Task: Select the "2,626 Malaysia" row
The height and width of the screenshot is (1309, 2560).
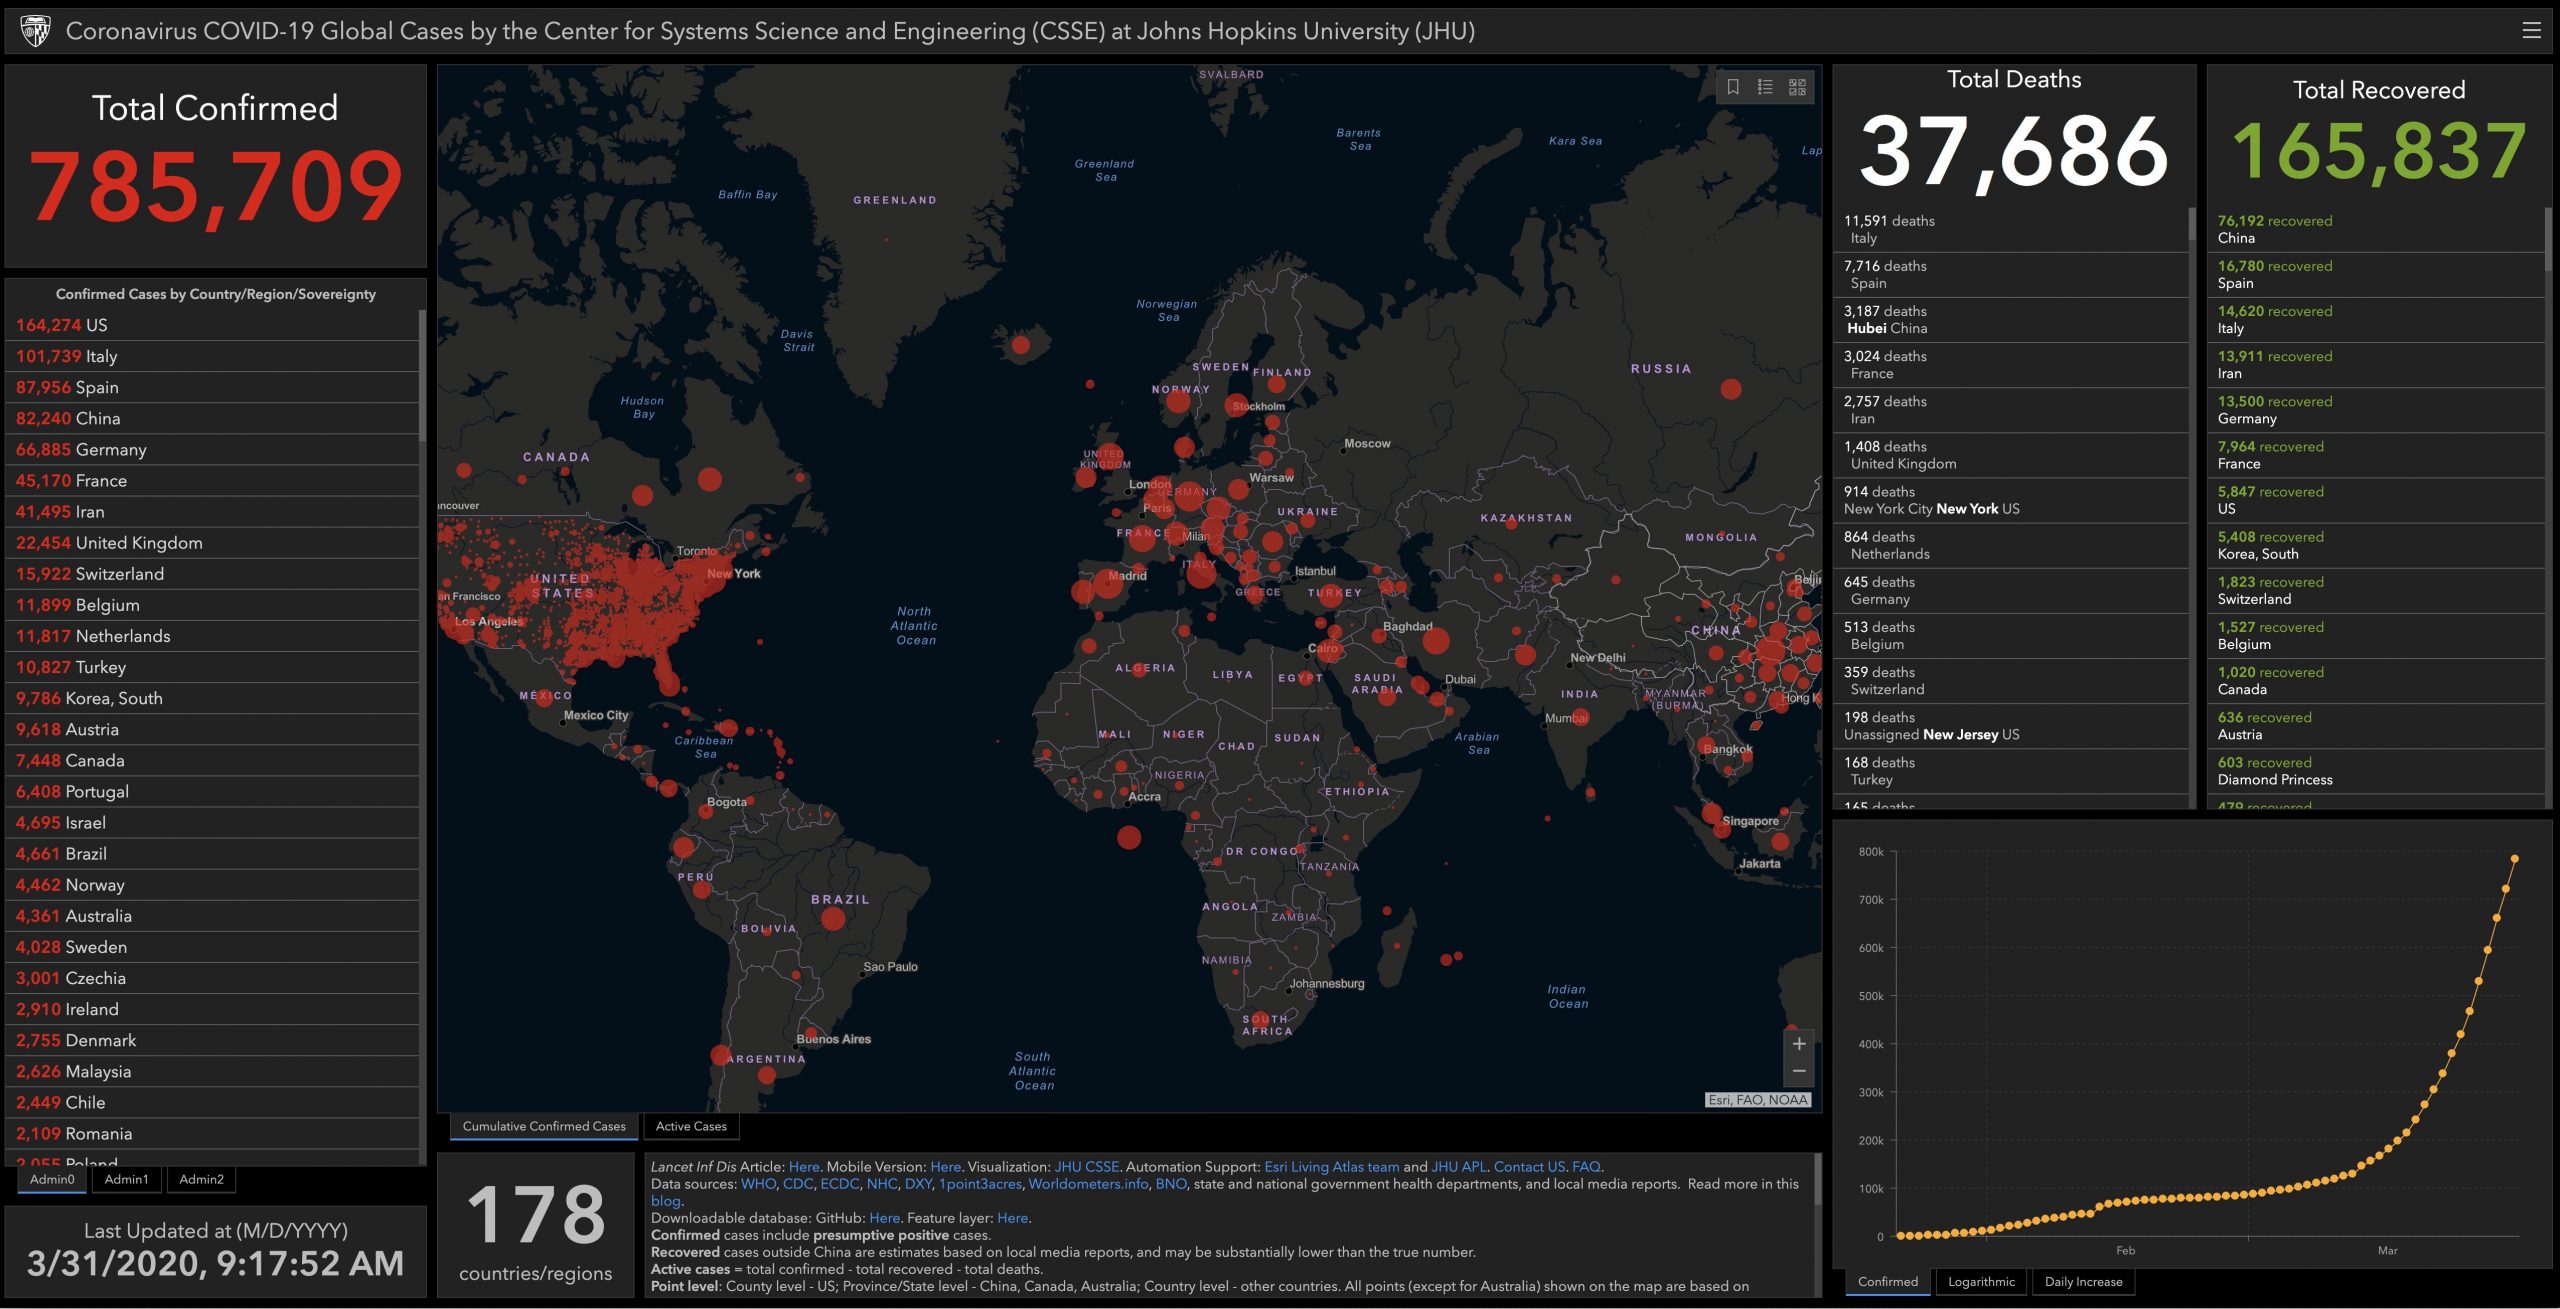Action: click(212, 1071)
